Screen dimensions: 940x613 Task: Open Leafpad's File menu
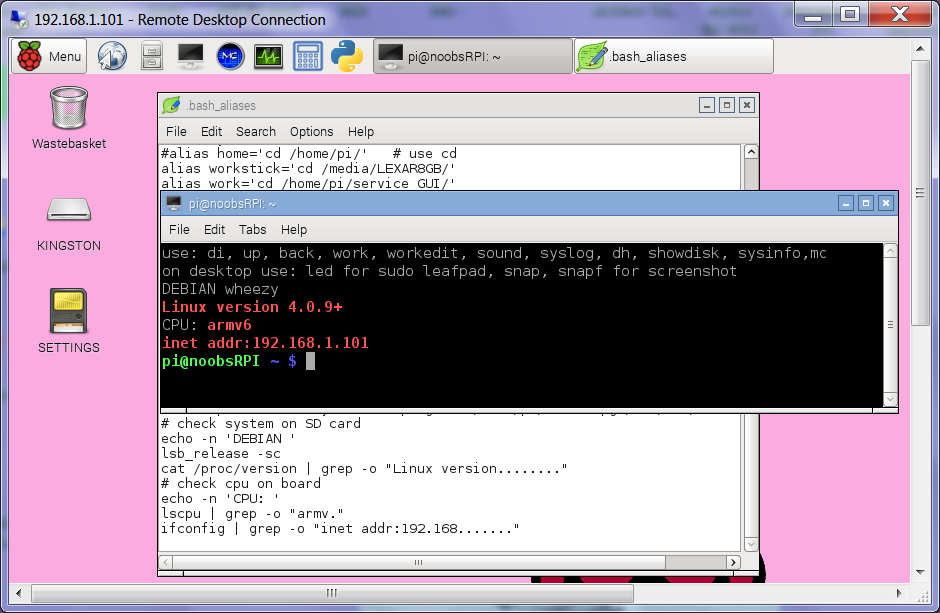176,131
